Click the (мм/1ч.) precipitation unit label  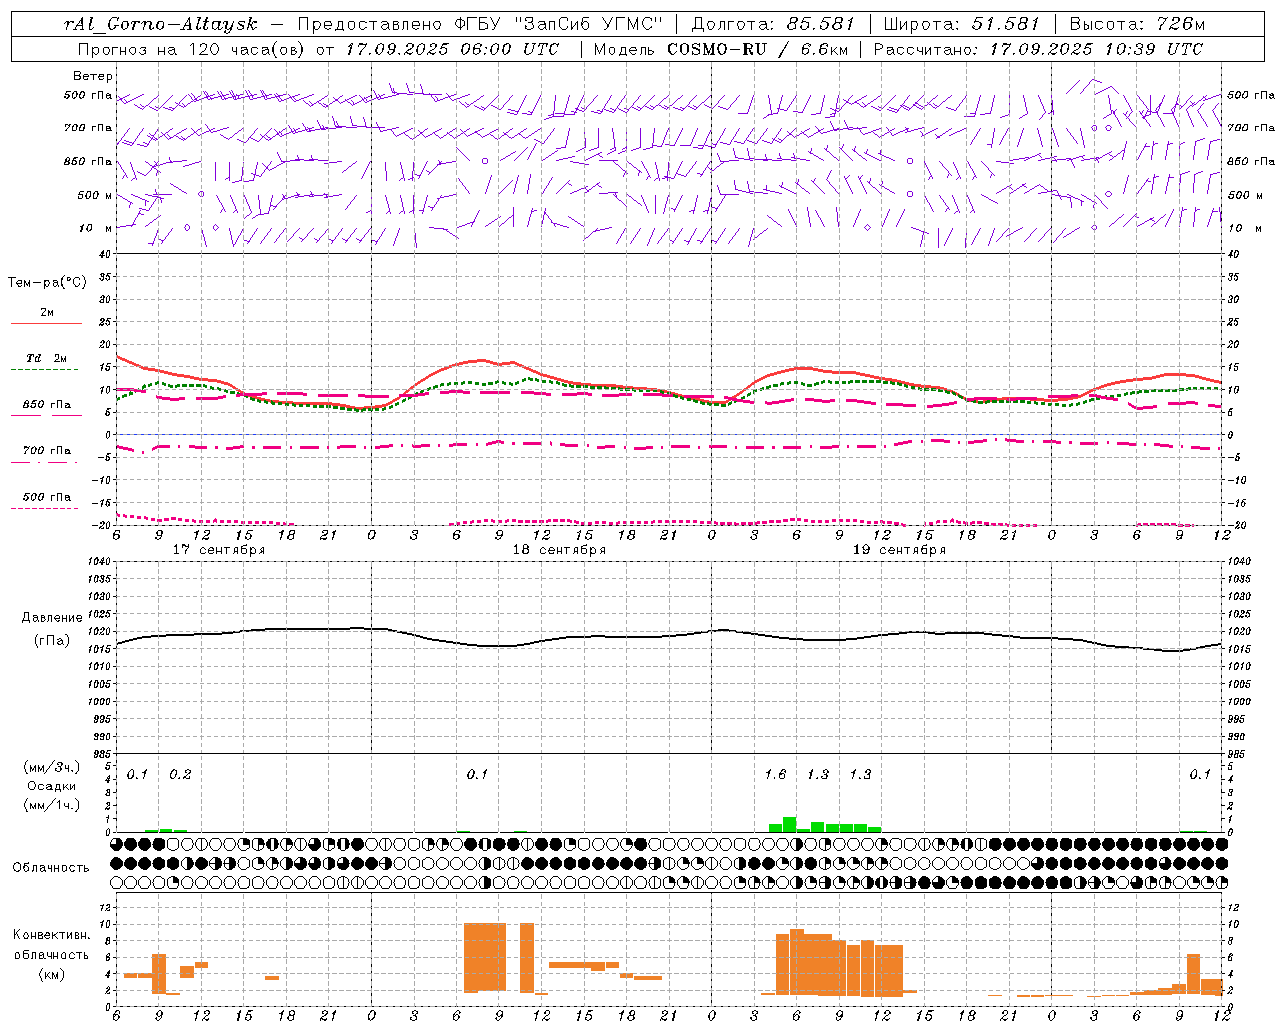pos(52,805)
